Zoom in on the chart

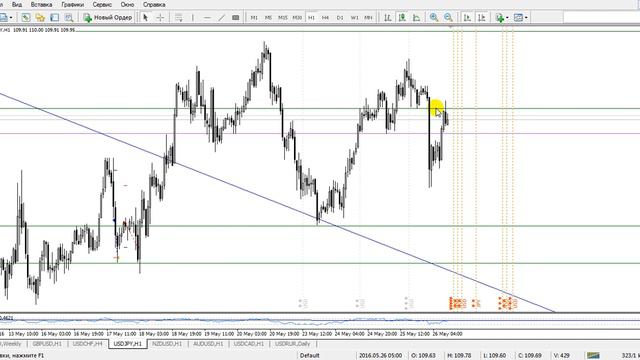point(433,18)
